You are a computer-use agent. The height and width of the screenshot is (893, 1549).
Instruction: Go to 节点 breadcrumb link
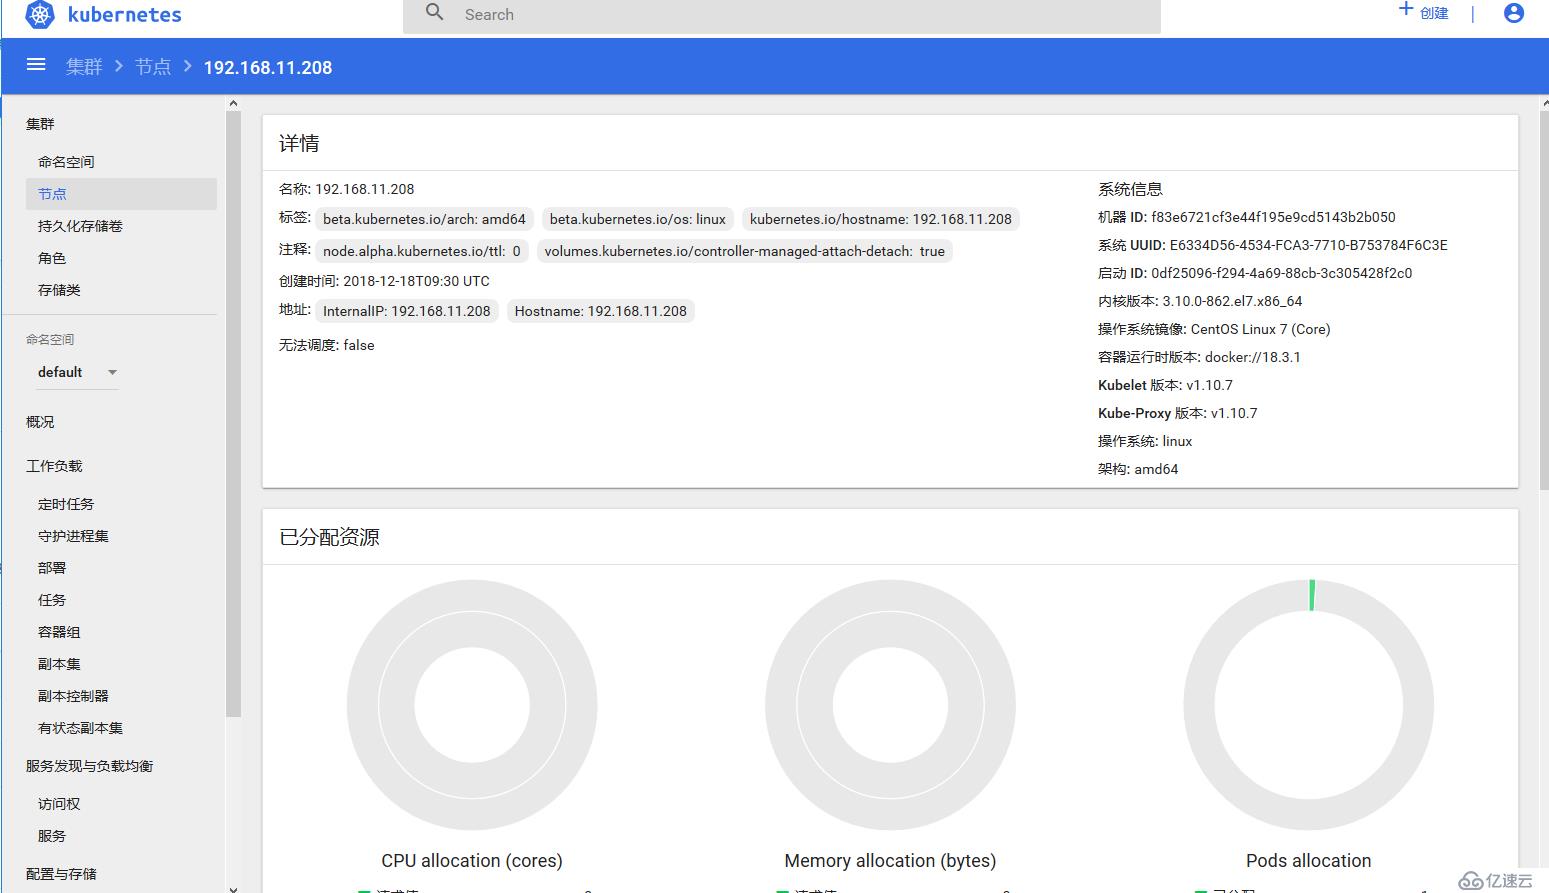[153, 67]
